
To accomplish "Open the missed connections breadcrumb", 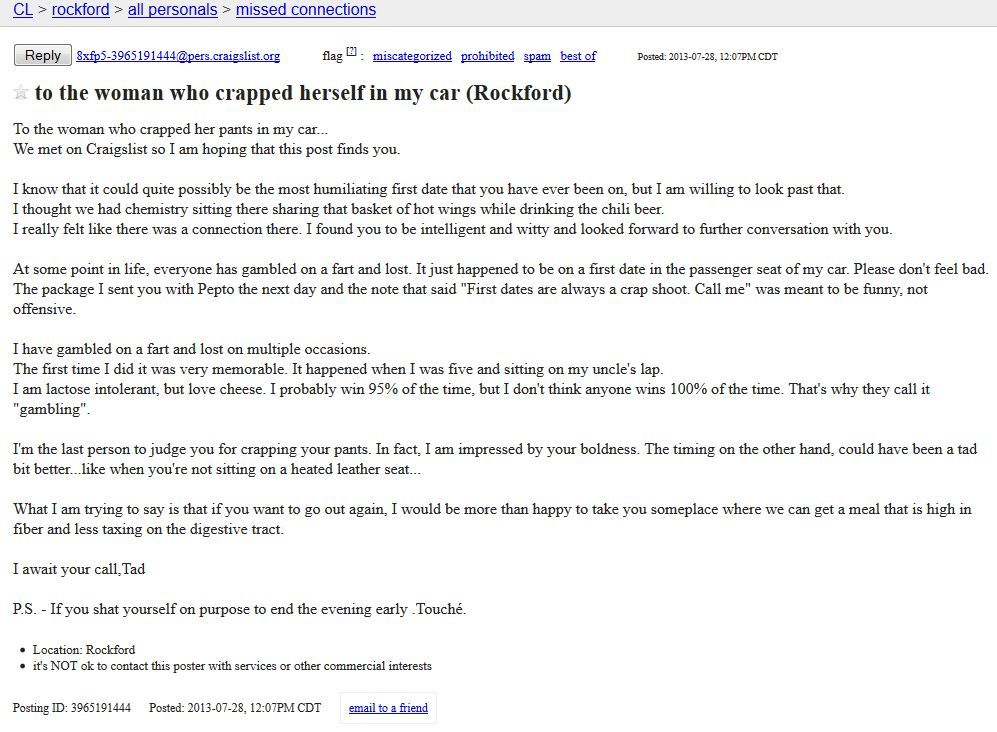I will pos(306,10).
